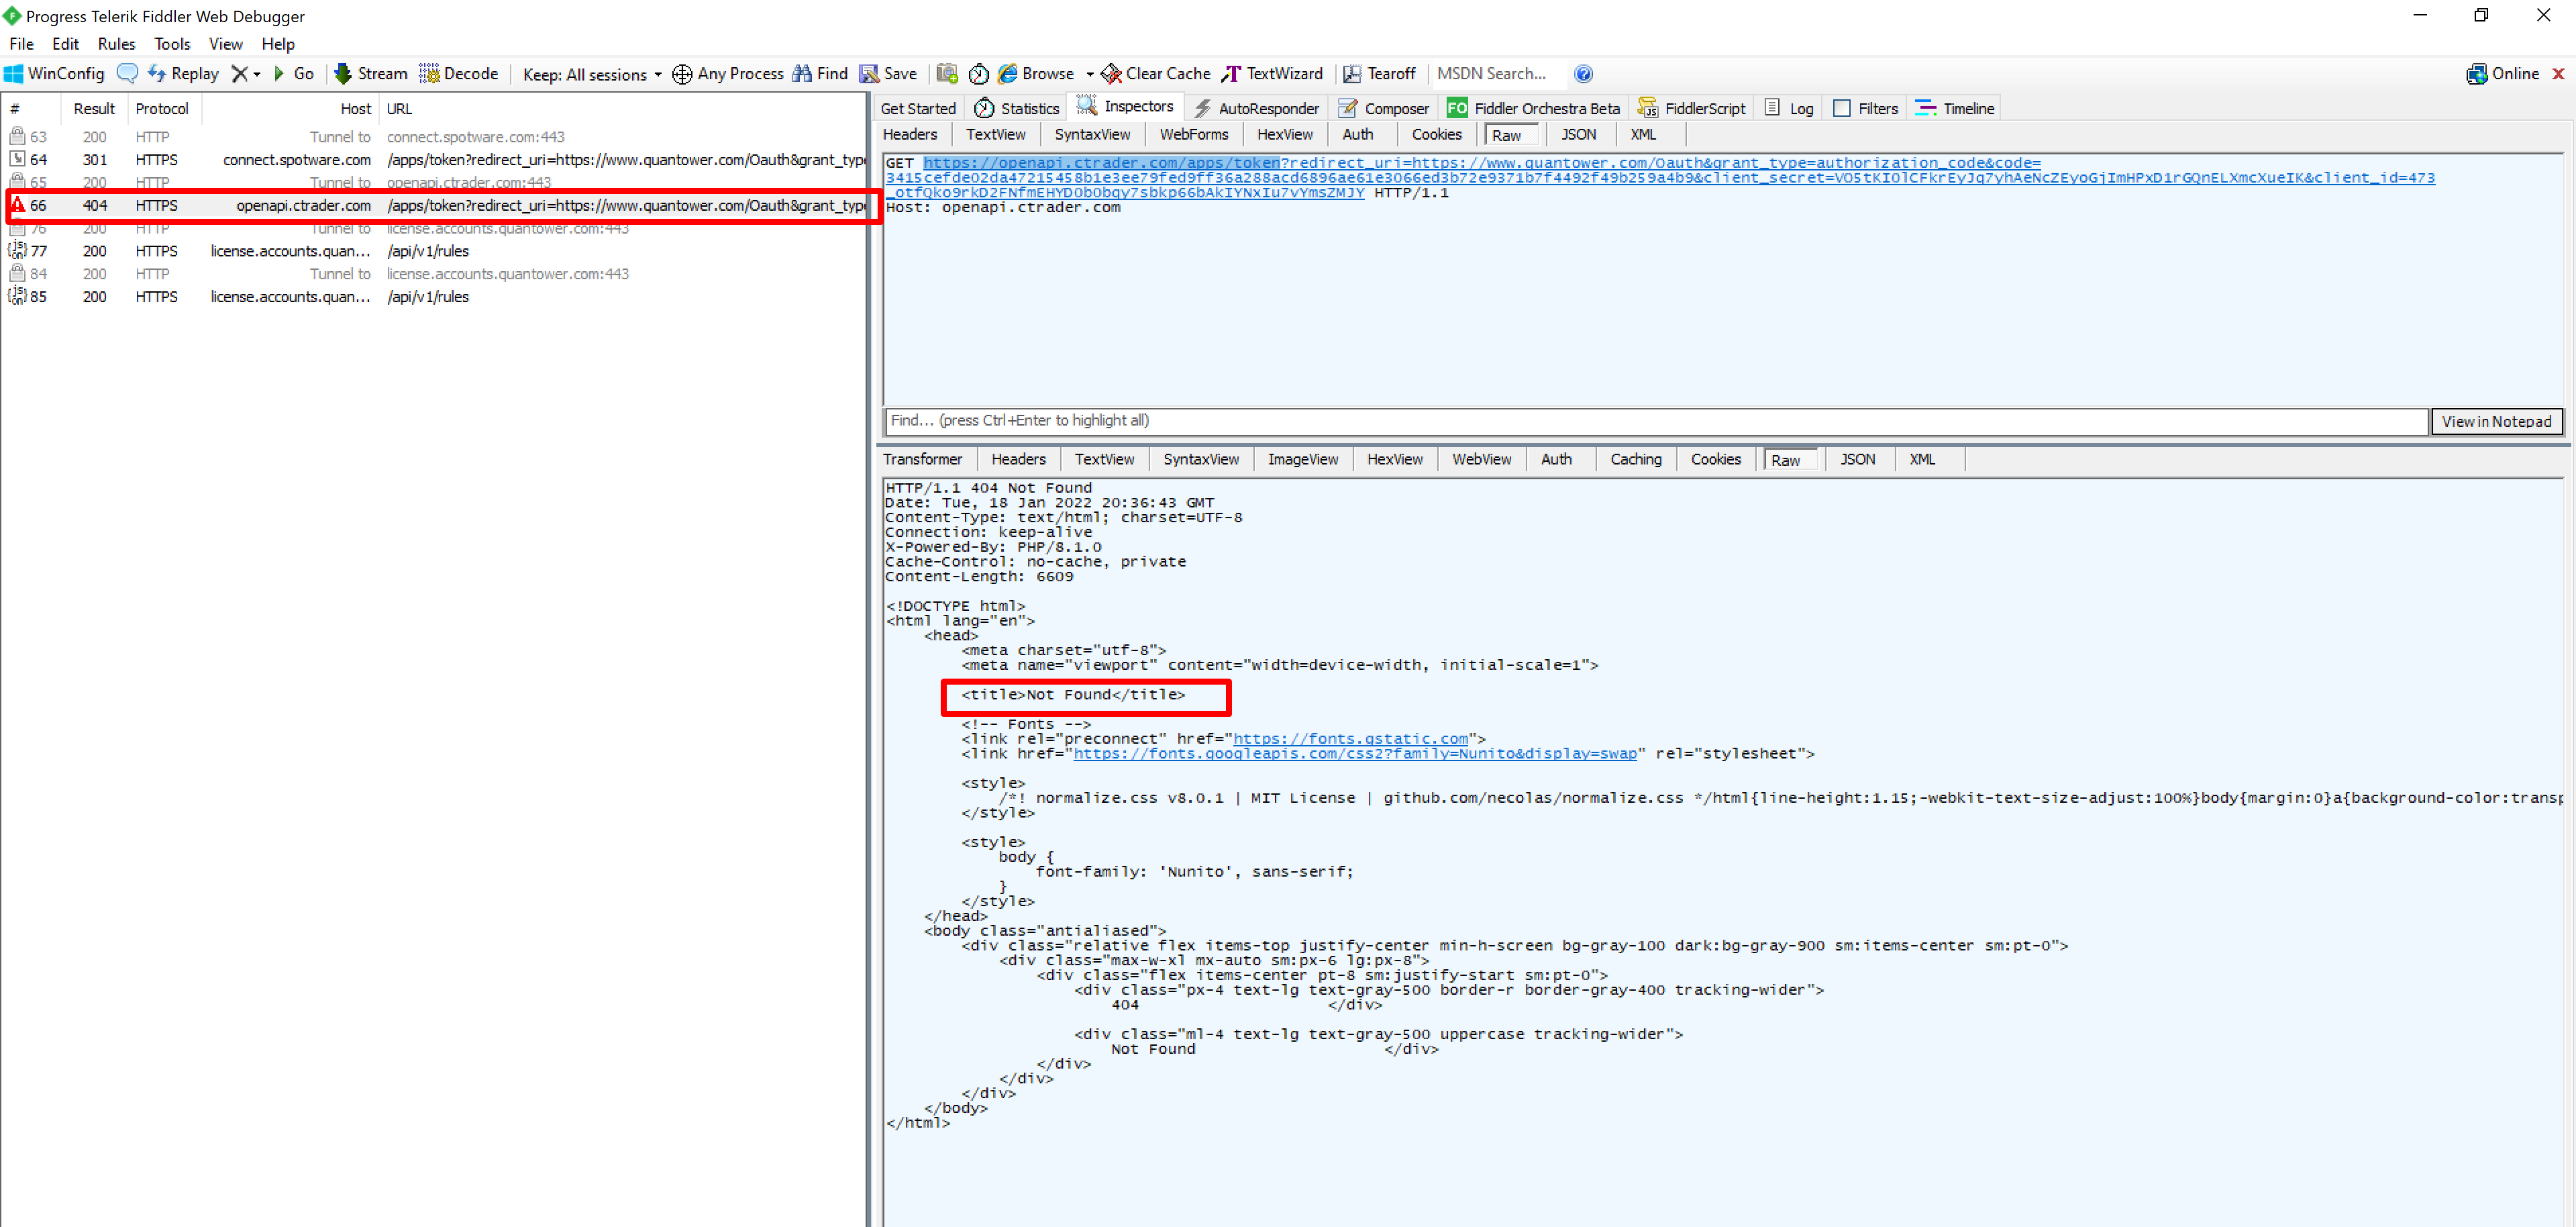Open the Composer tab
This screenshot has height=1227, width=2576.
(1384, 108)
